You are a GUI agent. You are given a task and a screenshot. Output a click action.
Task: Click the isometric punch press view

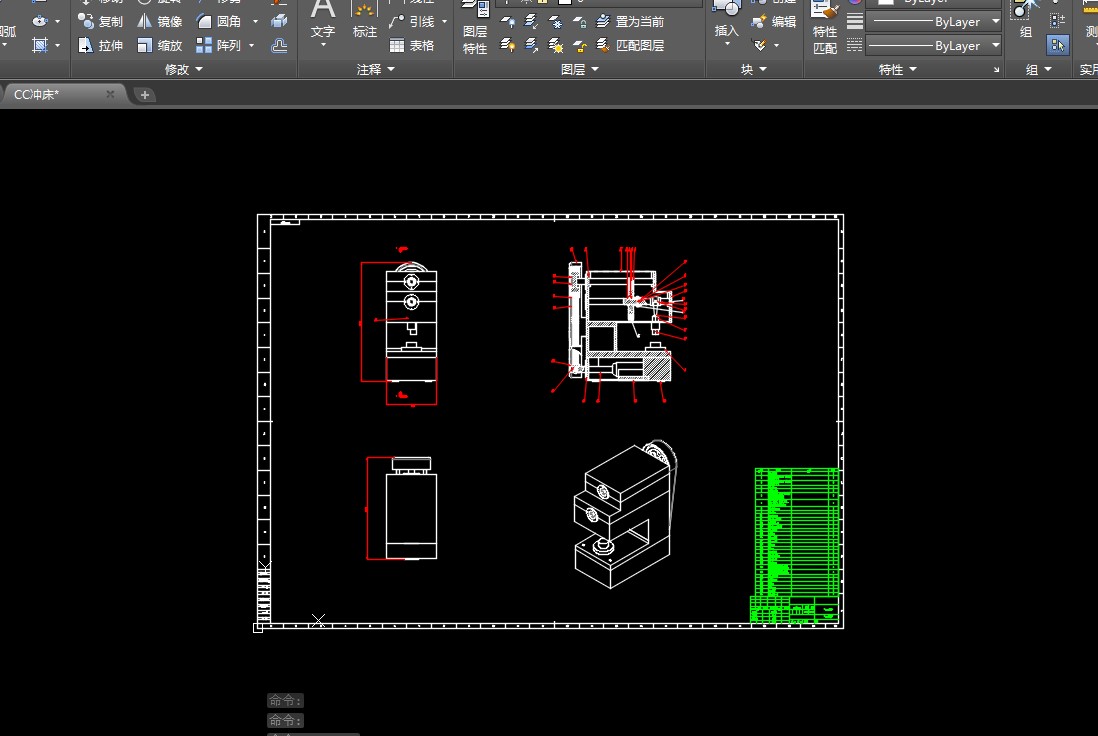625,514
